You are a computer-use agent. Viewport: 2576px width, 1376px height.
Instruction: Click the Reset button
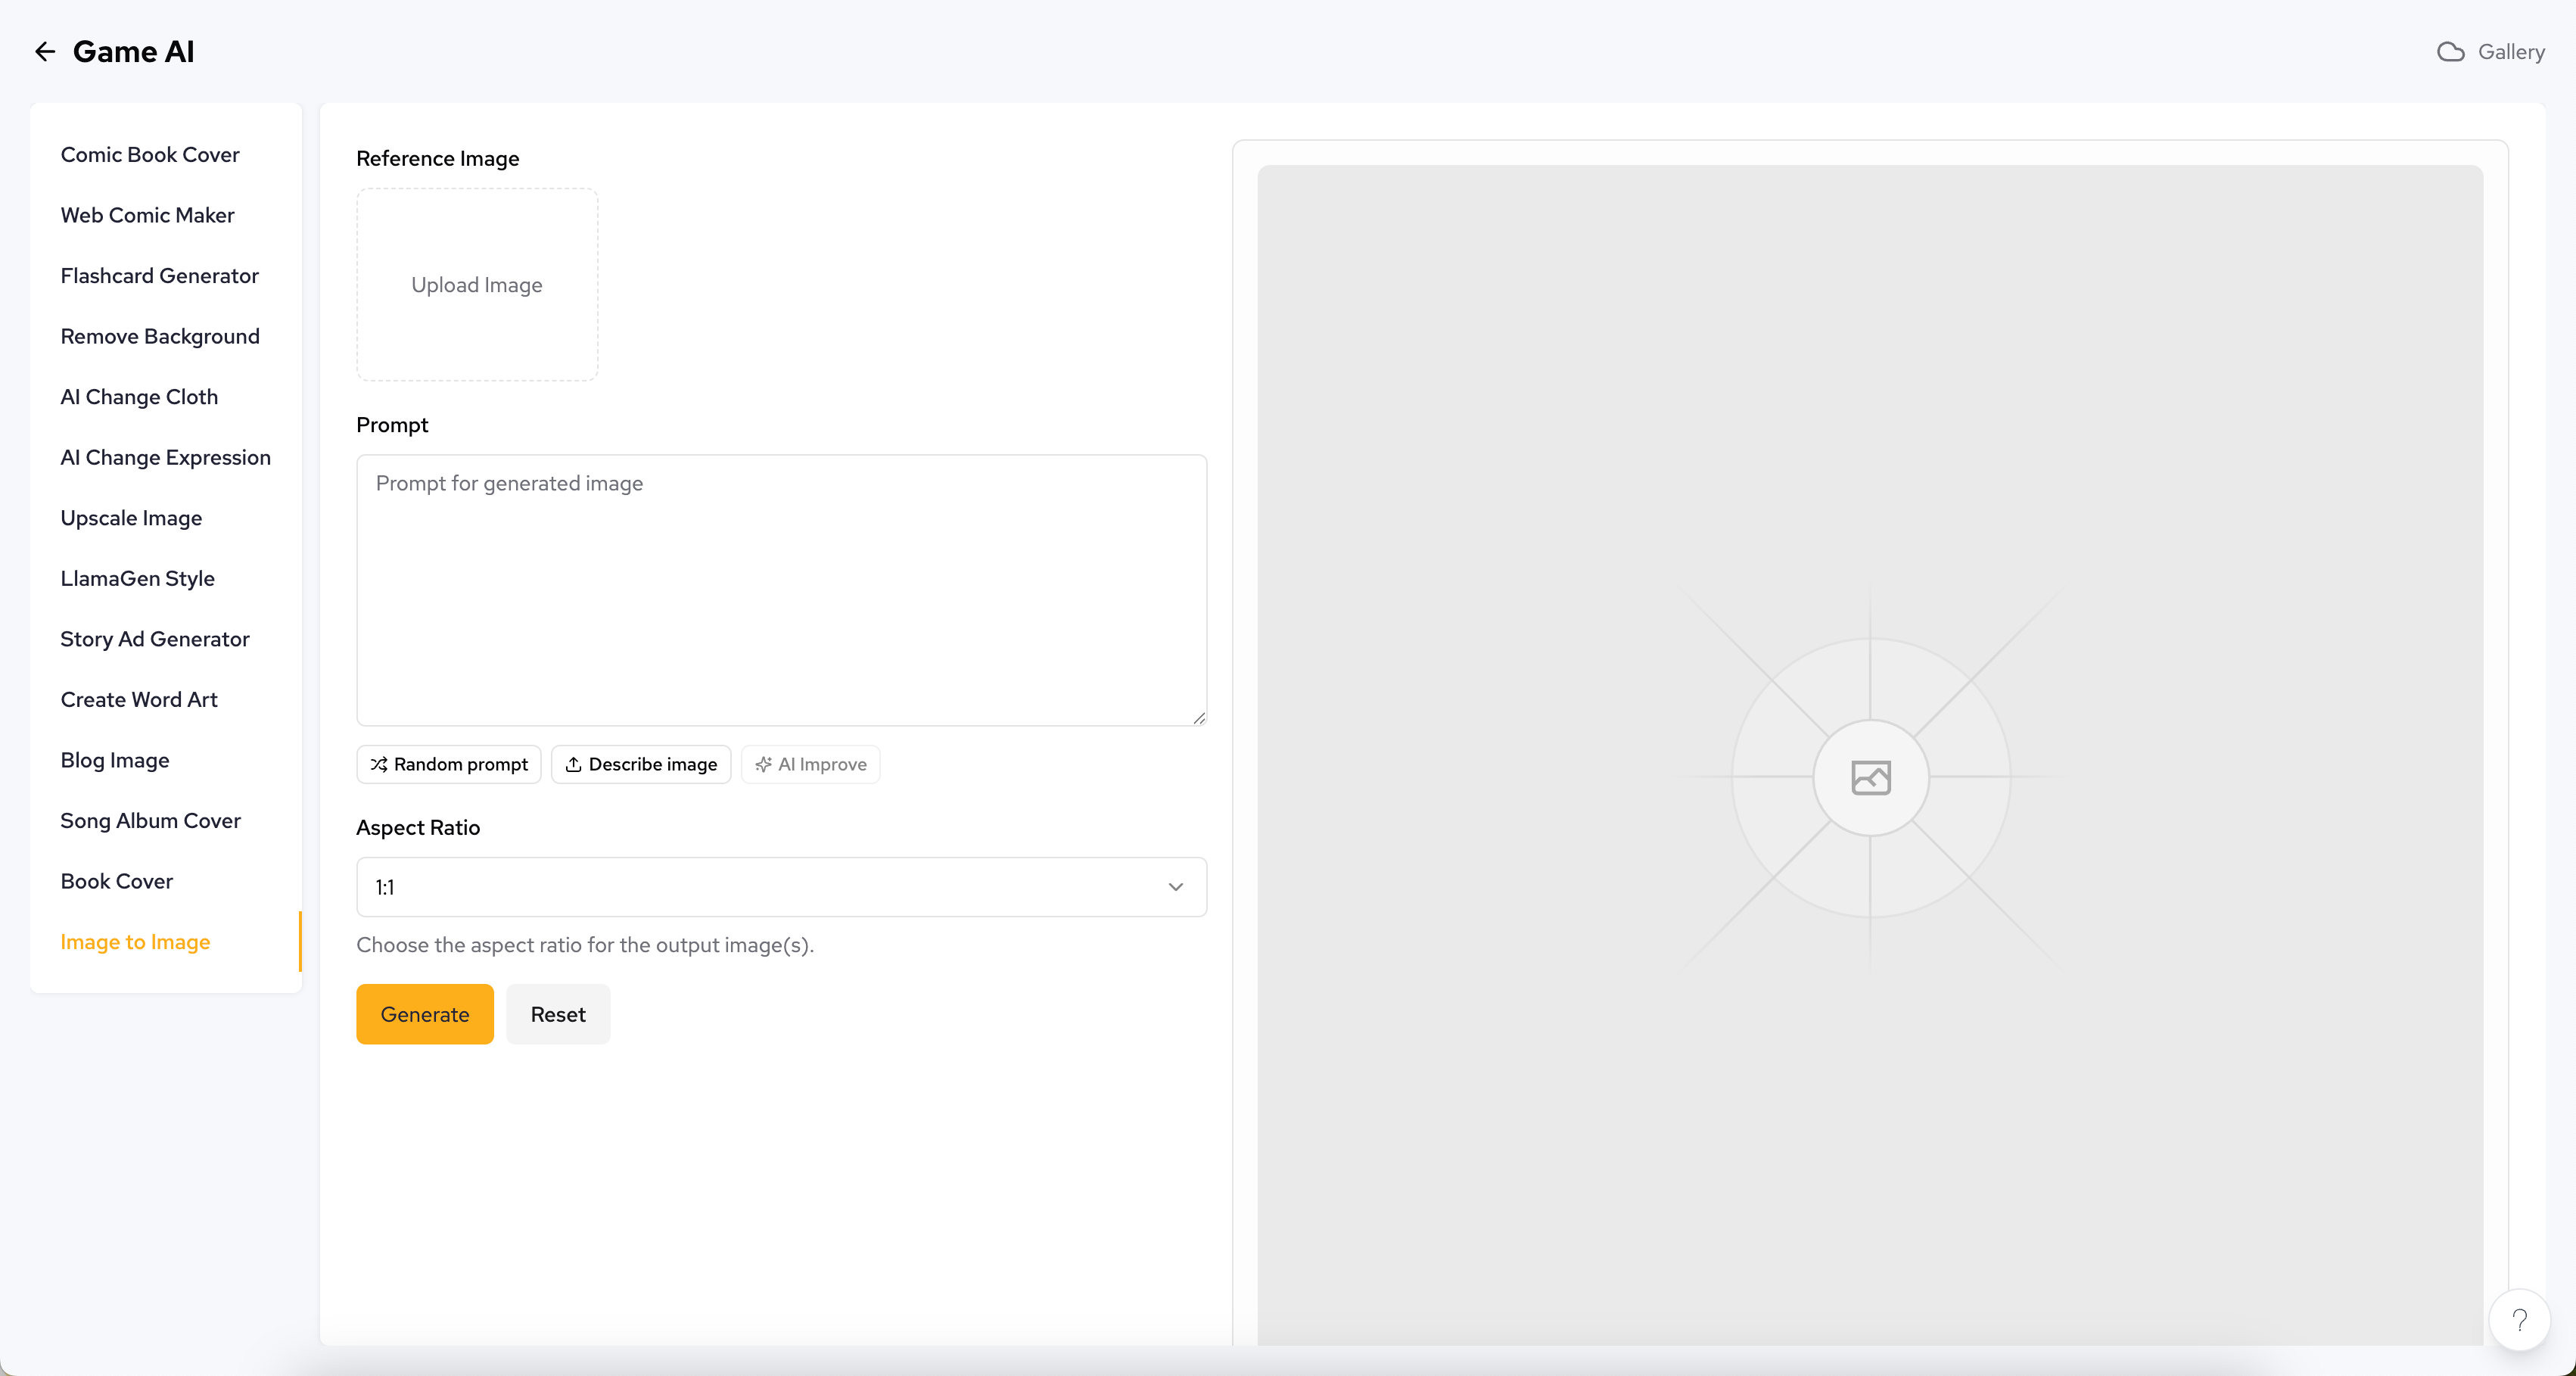[x=557, y=1014]
